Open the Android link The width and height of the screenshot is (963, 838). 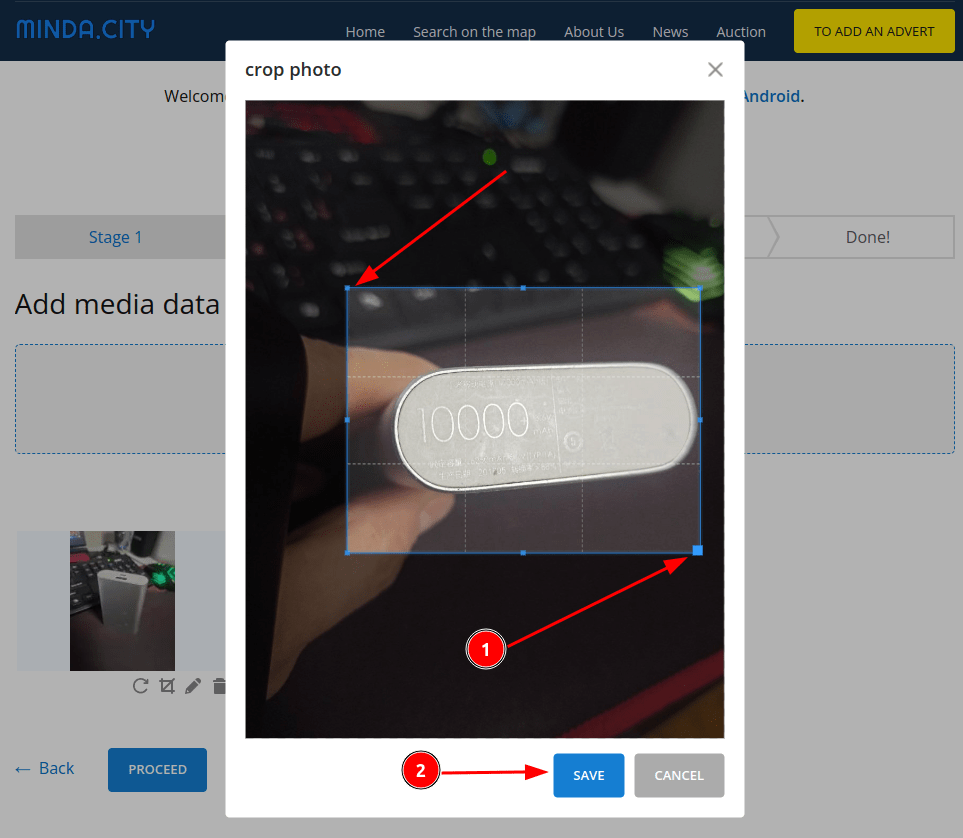pyautogui.click(x=772, y=96)
